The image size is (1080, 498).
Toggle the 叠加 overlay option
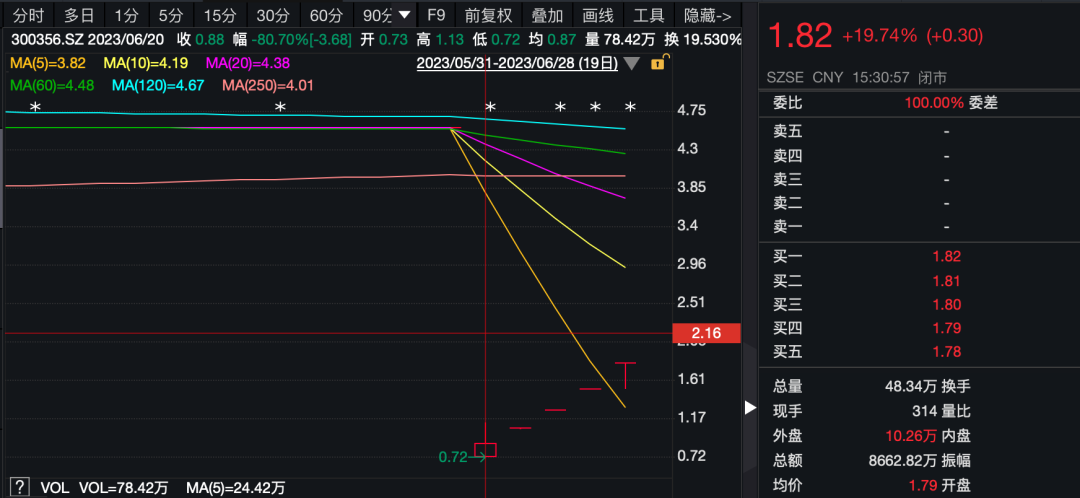(x=547, y=15)
